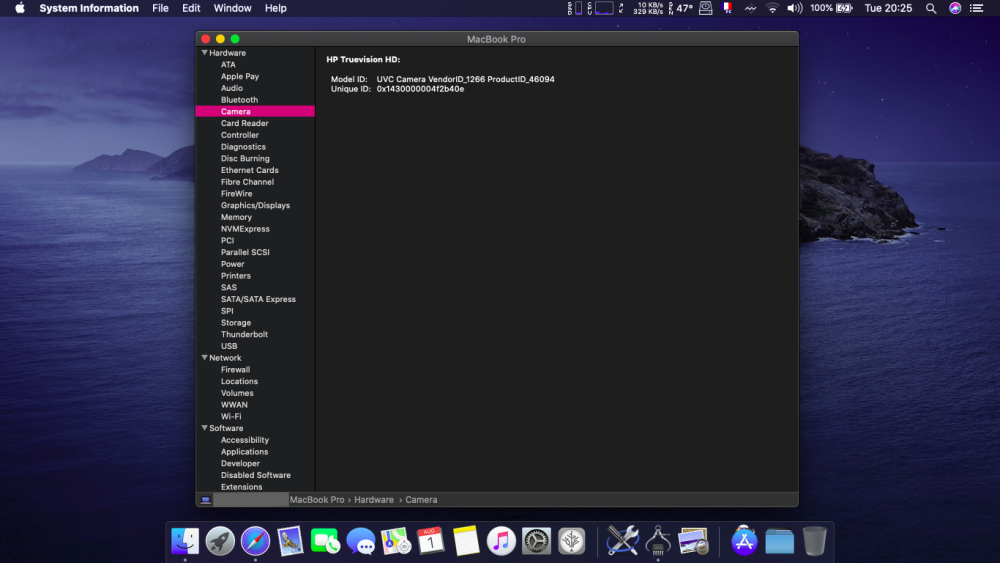1000x563 pixels.
Task: Launch Safari from the Dock
Action: 255,541
